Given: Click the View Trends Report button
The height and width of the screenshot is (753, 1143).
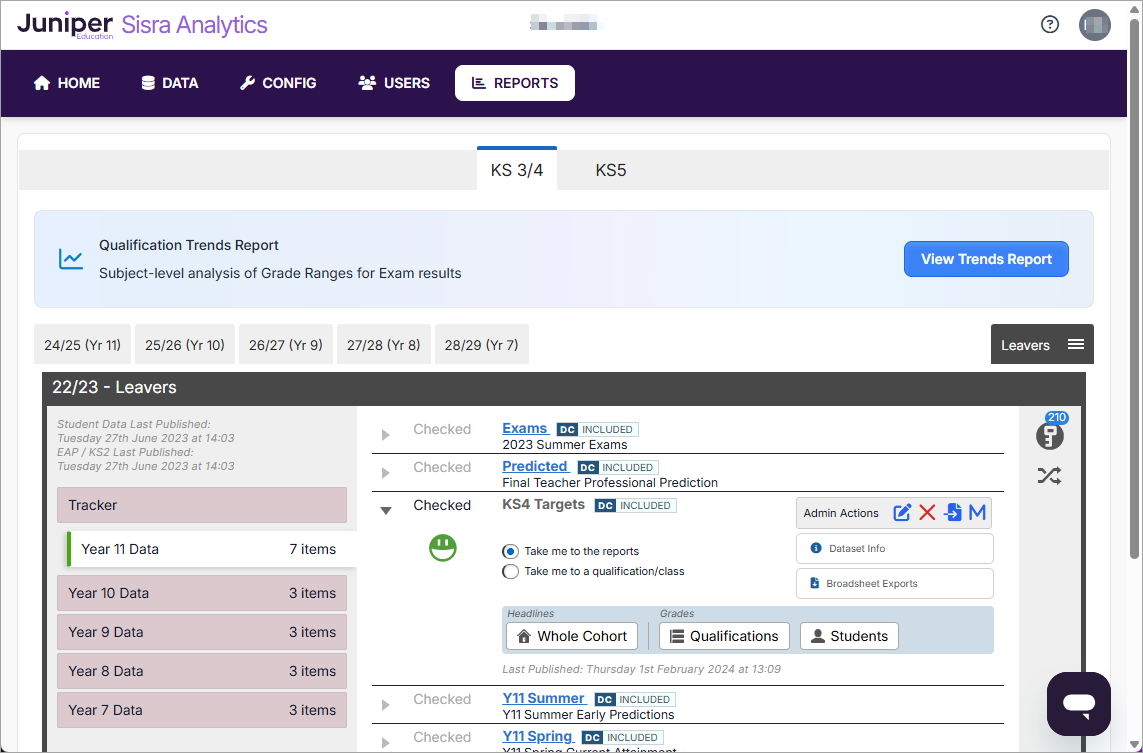Looking at the screenshot, I should [986, 259].
